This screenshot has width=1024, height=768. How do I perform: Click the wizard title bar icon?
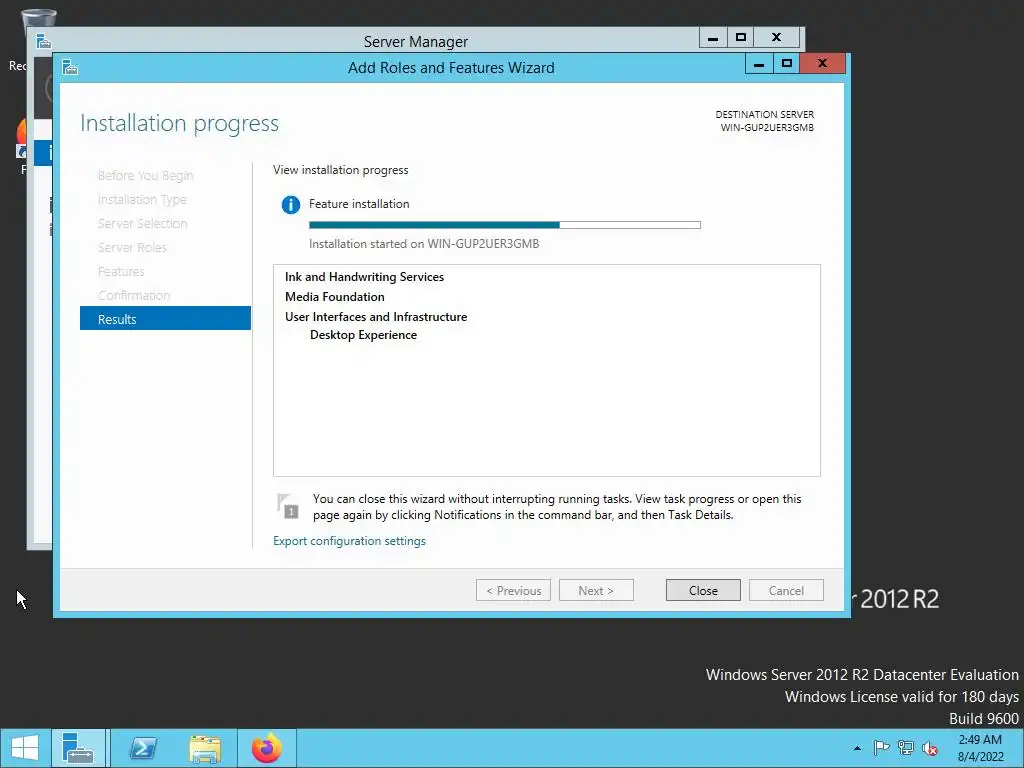pyautogui.click(x=70, y=67)
